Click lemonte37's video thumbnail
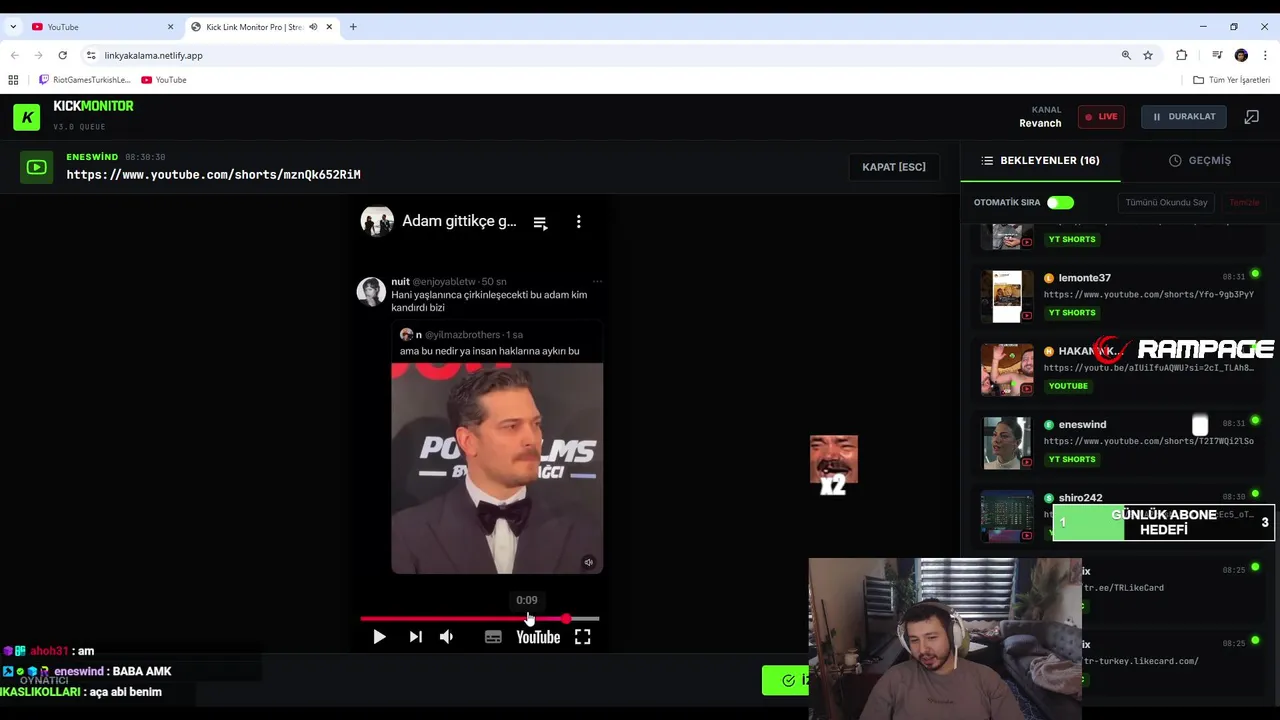The width and height of the screenshot is (1280, 720). tap(1007, 296)
